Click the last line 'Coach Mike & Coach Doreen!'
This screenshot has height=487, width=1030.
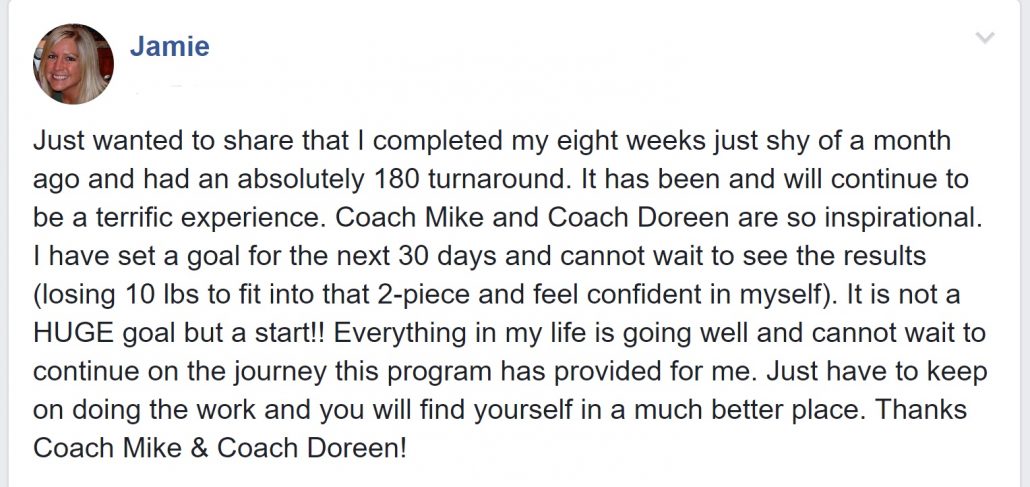pyautogui.click(x=220, y=448)
